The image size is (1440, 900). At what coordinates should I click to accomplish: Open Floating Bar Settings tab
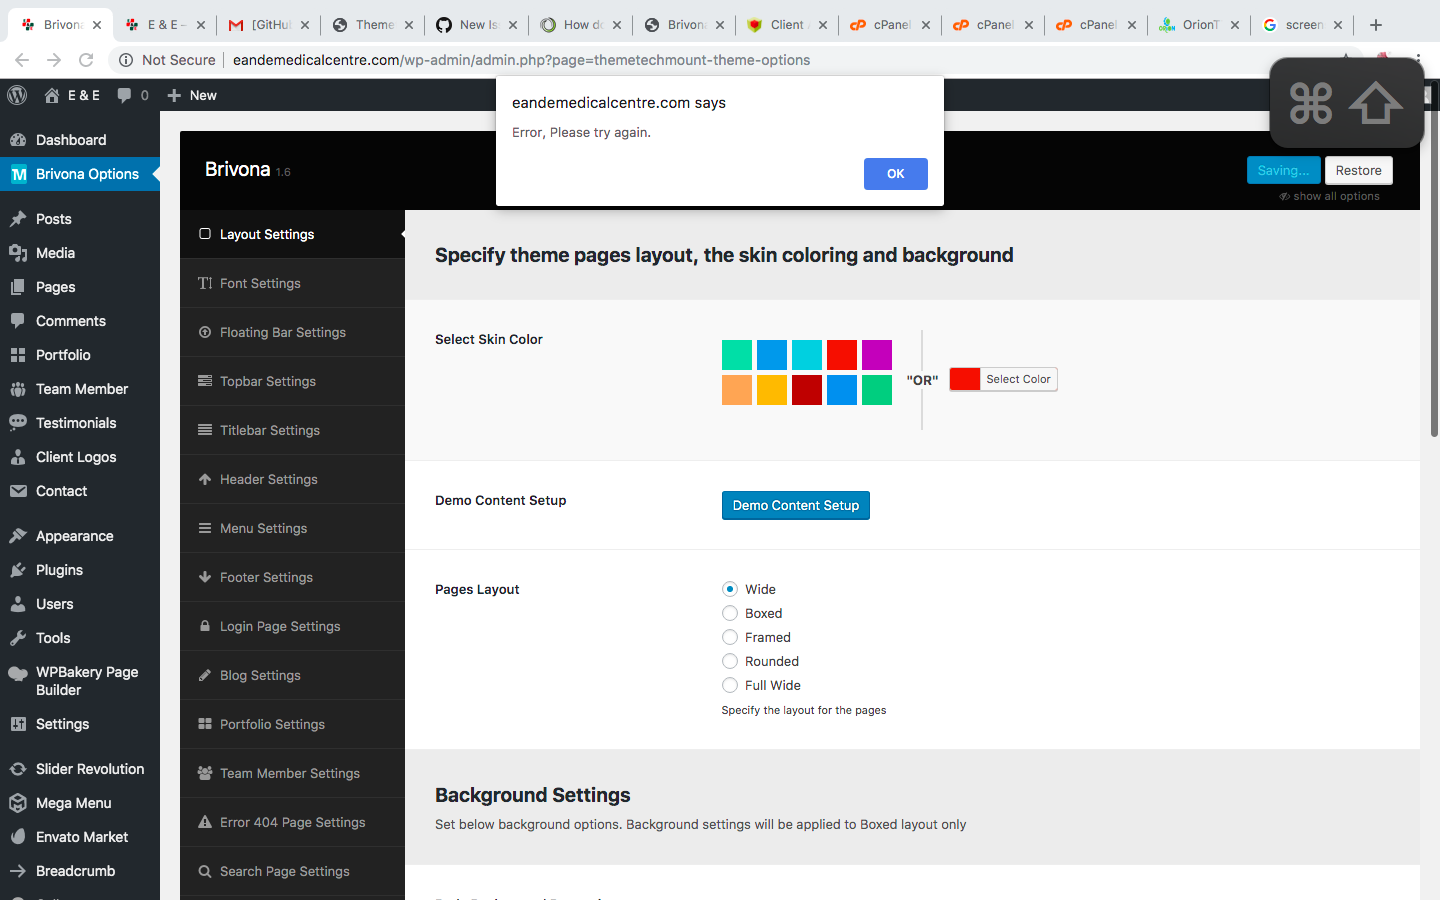pos(292,332)
